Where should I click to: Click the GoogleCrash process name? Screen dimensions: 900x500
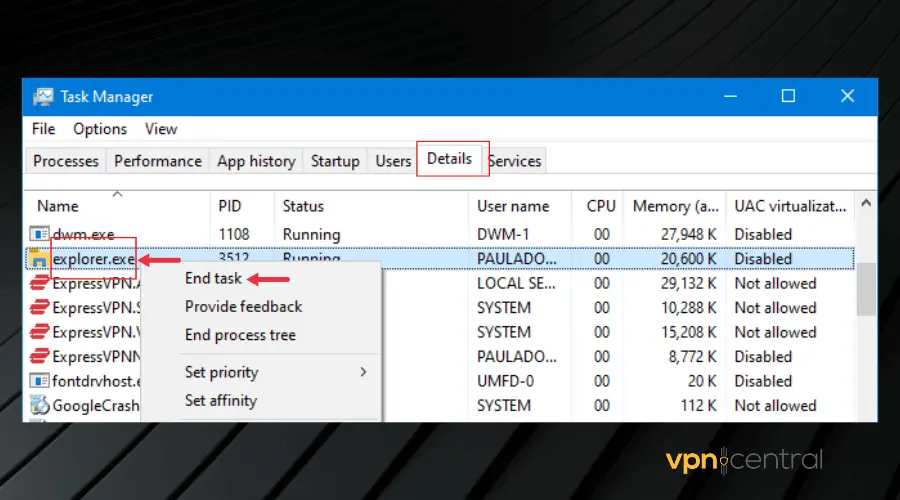[96, 405]
